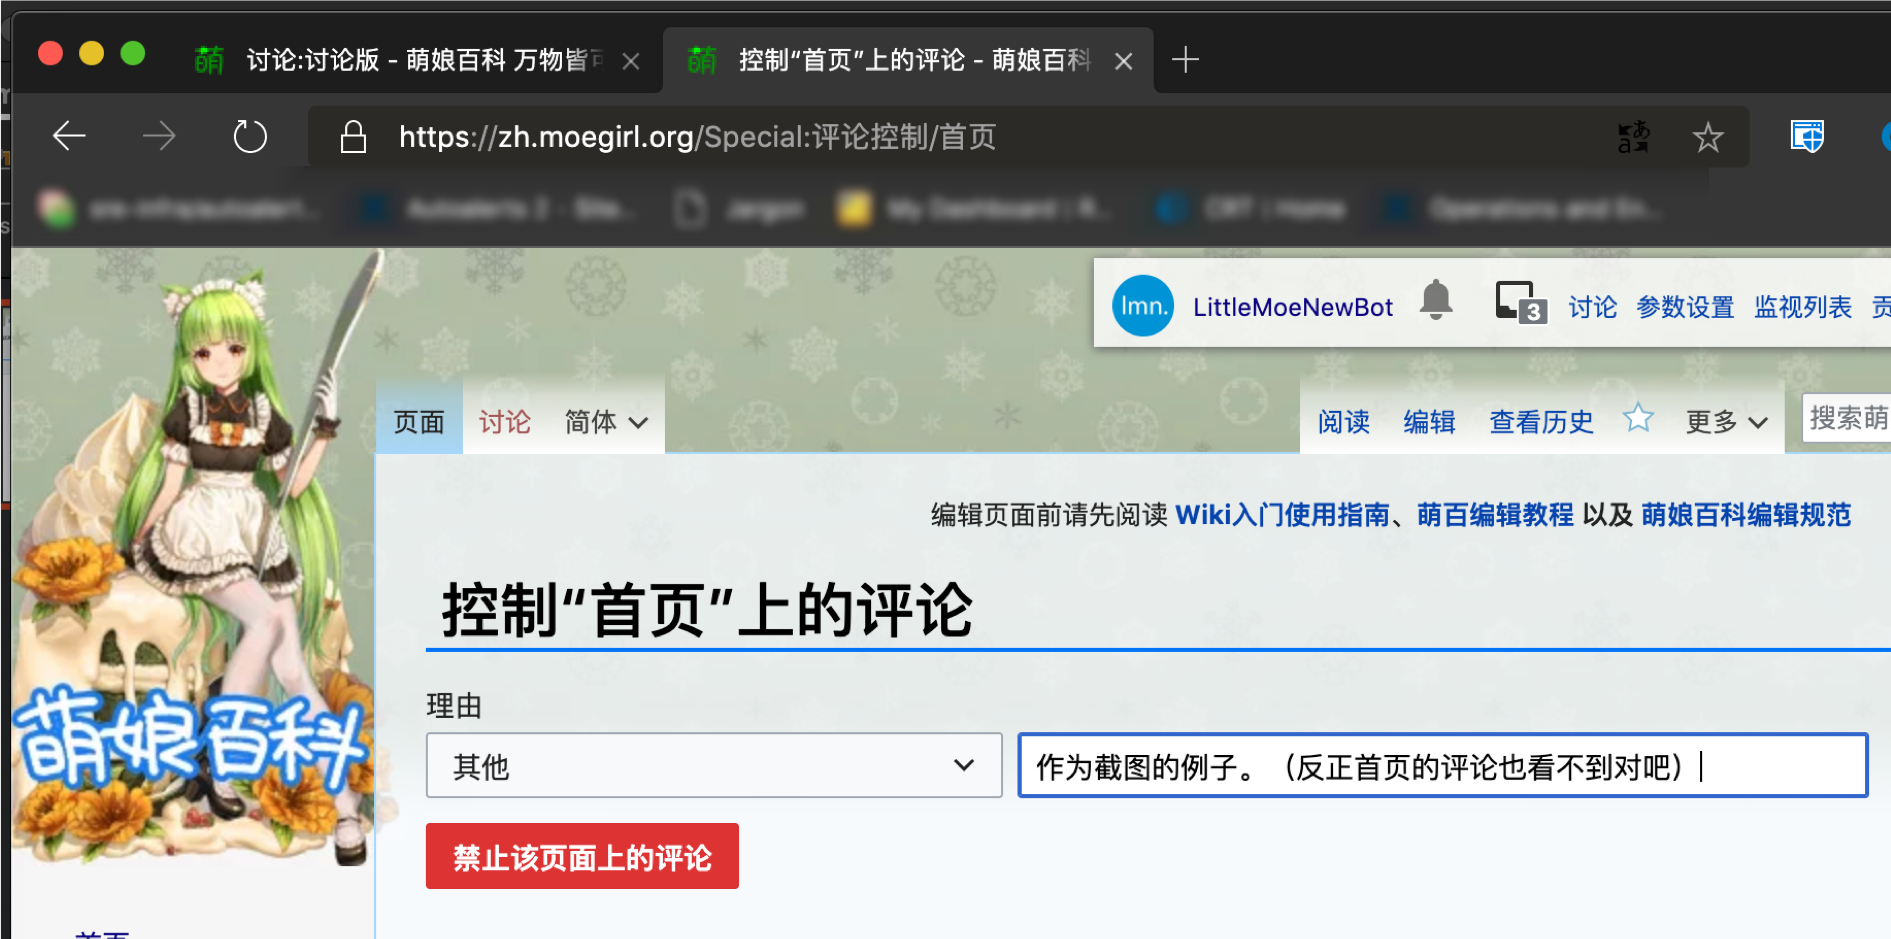Viewport: 1891px width, 939px height.
Task: Click the LittleMoeNewBot user avatar
Action: coord(1142,306)
